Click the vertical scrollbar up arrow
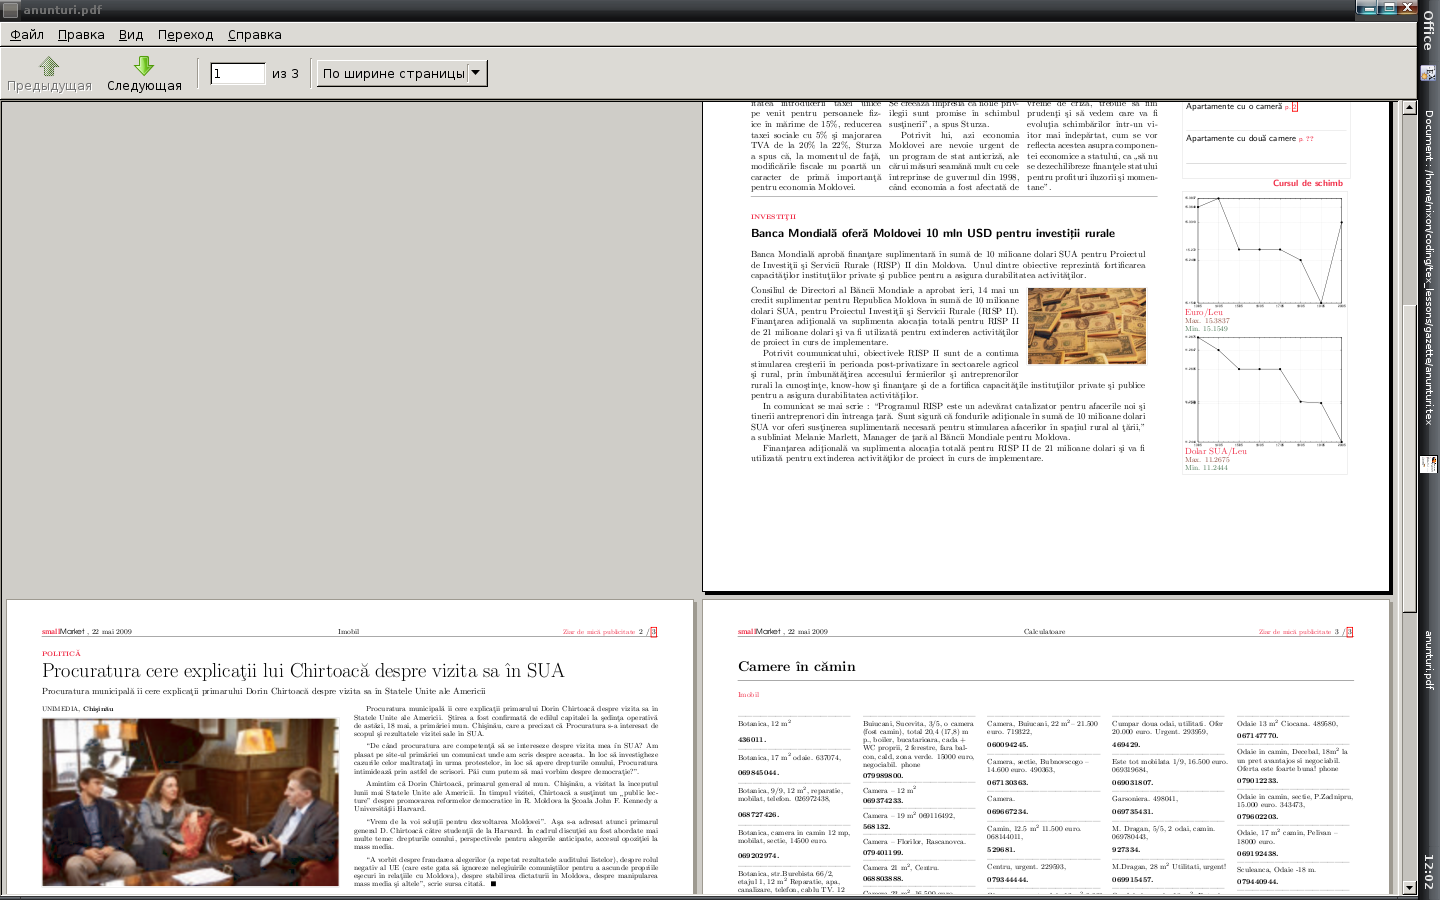This screenshot has height=900, width=1440. coord(1409,107)
